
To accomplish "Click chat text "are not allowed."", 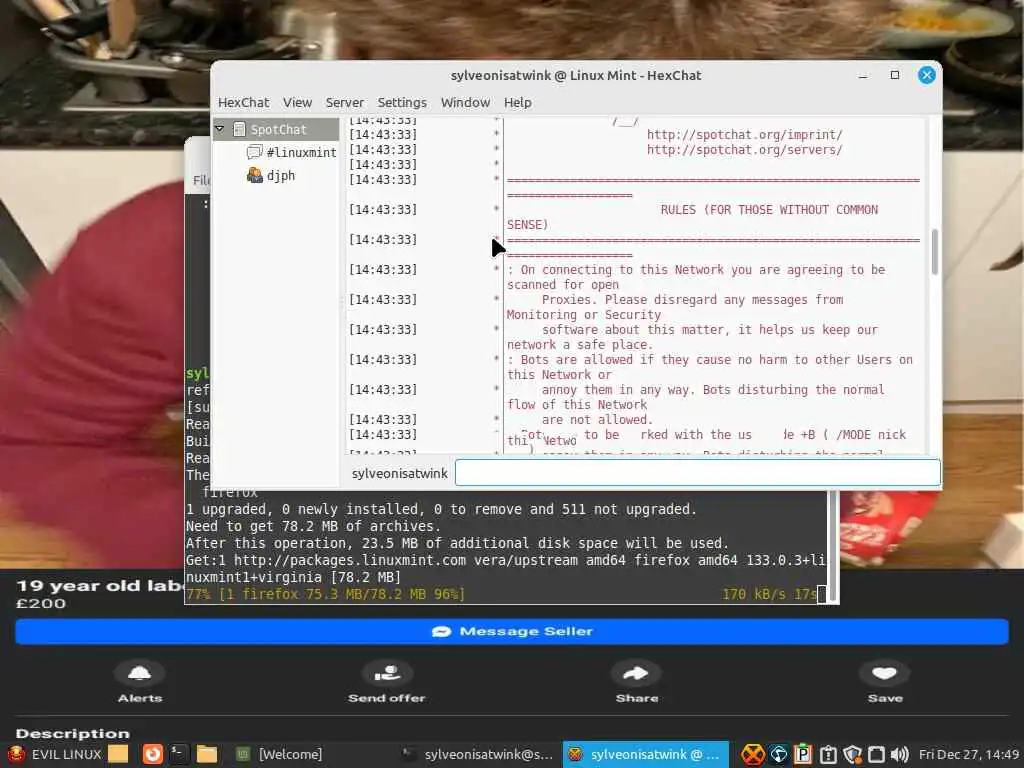I will (597, 420).
